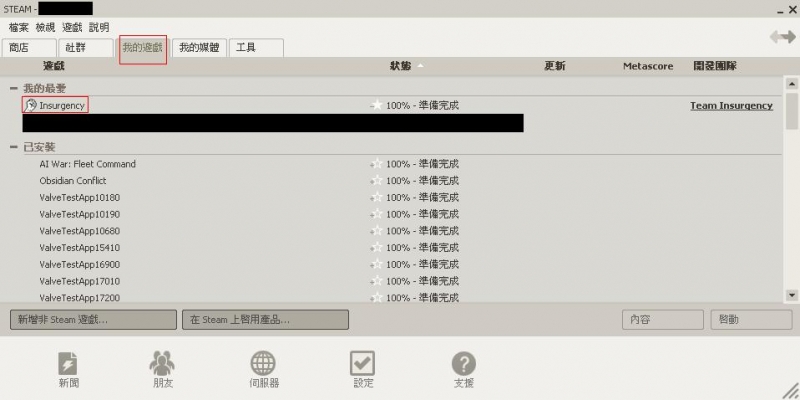Select ValveTestApp10680 in list
The width and height of the screenshot is (800, 400).
[80, 231]
